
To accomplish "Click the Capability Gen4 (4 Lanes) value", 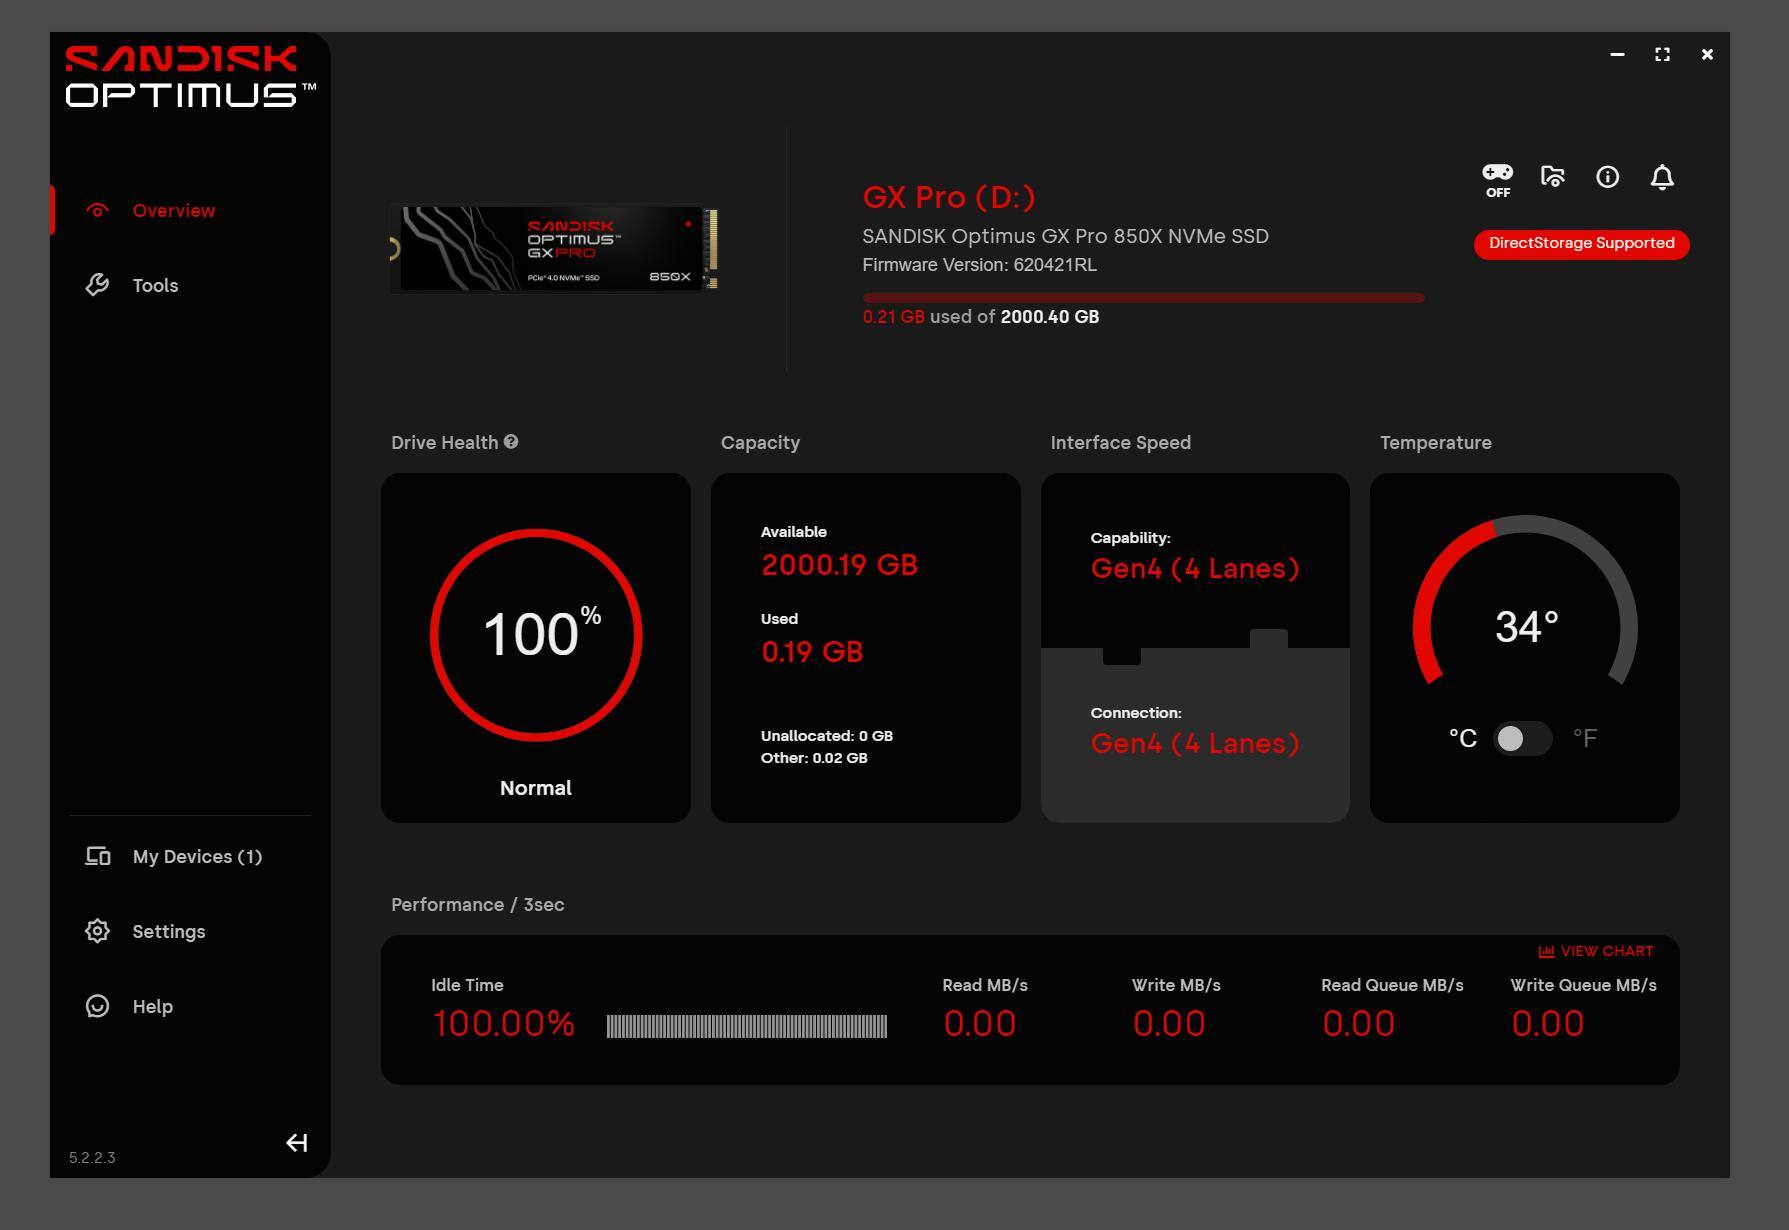I will (x=1194, y=569).
